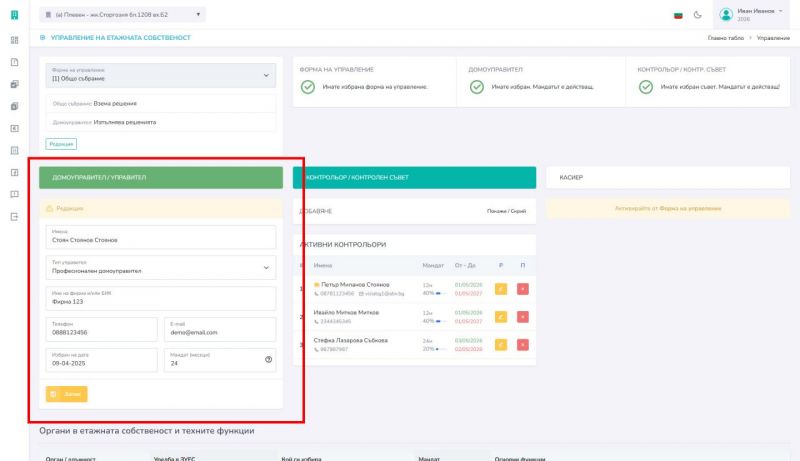This screenshot has width=800, height=461.
Task: Click green check under КОНТРОЛЬОР / КОНТР. СЪВЕТ
Action: click(x=645, y=87)
